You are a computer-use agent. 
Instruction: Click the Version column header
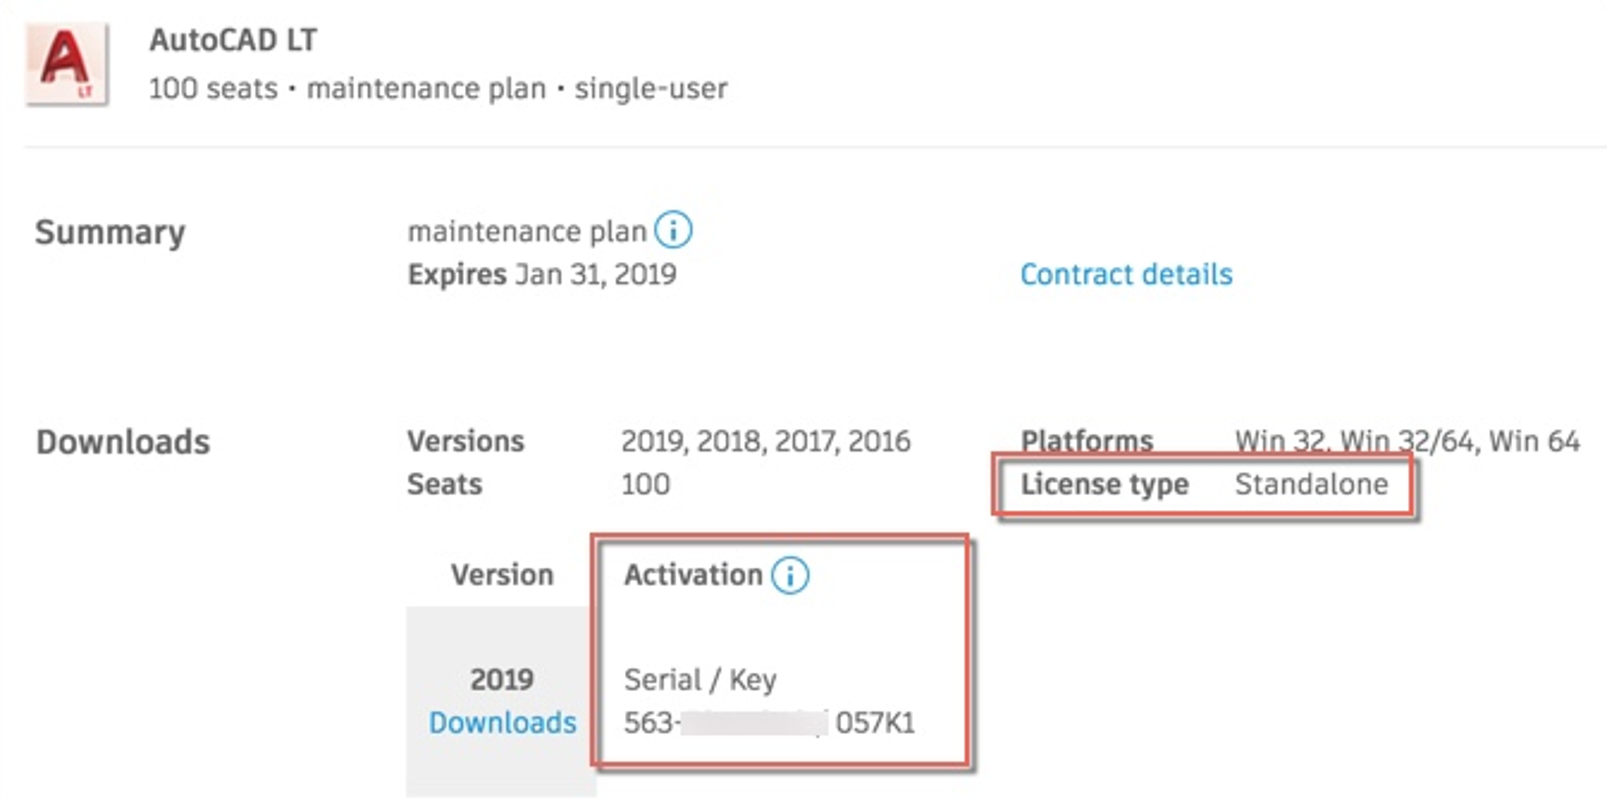pos(502,575)
